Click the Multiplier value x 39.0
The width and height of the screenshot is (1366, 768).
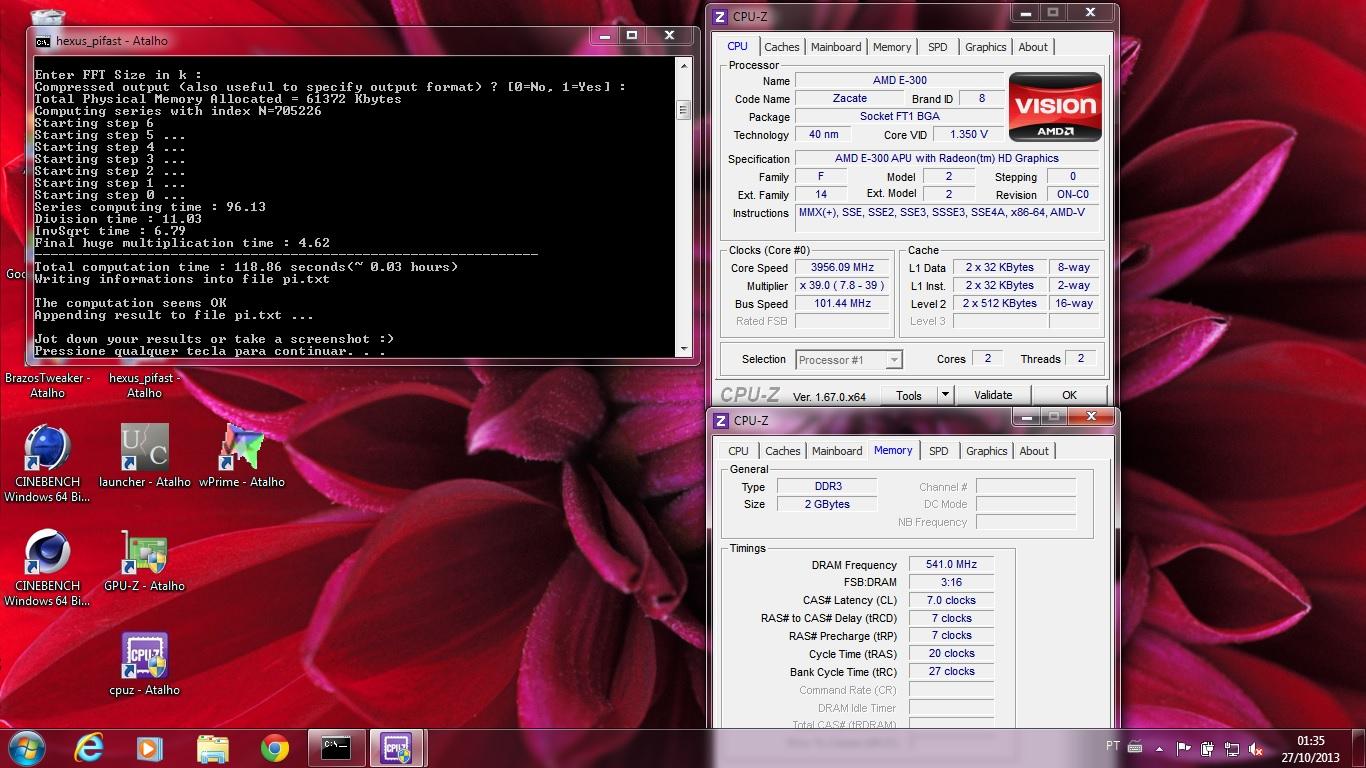[842, 285]
